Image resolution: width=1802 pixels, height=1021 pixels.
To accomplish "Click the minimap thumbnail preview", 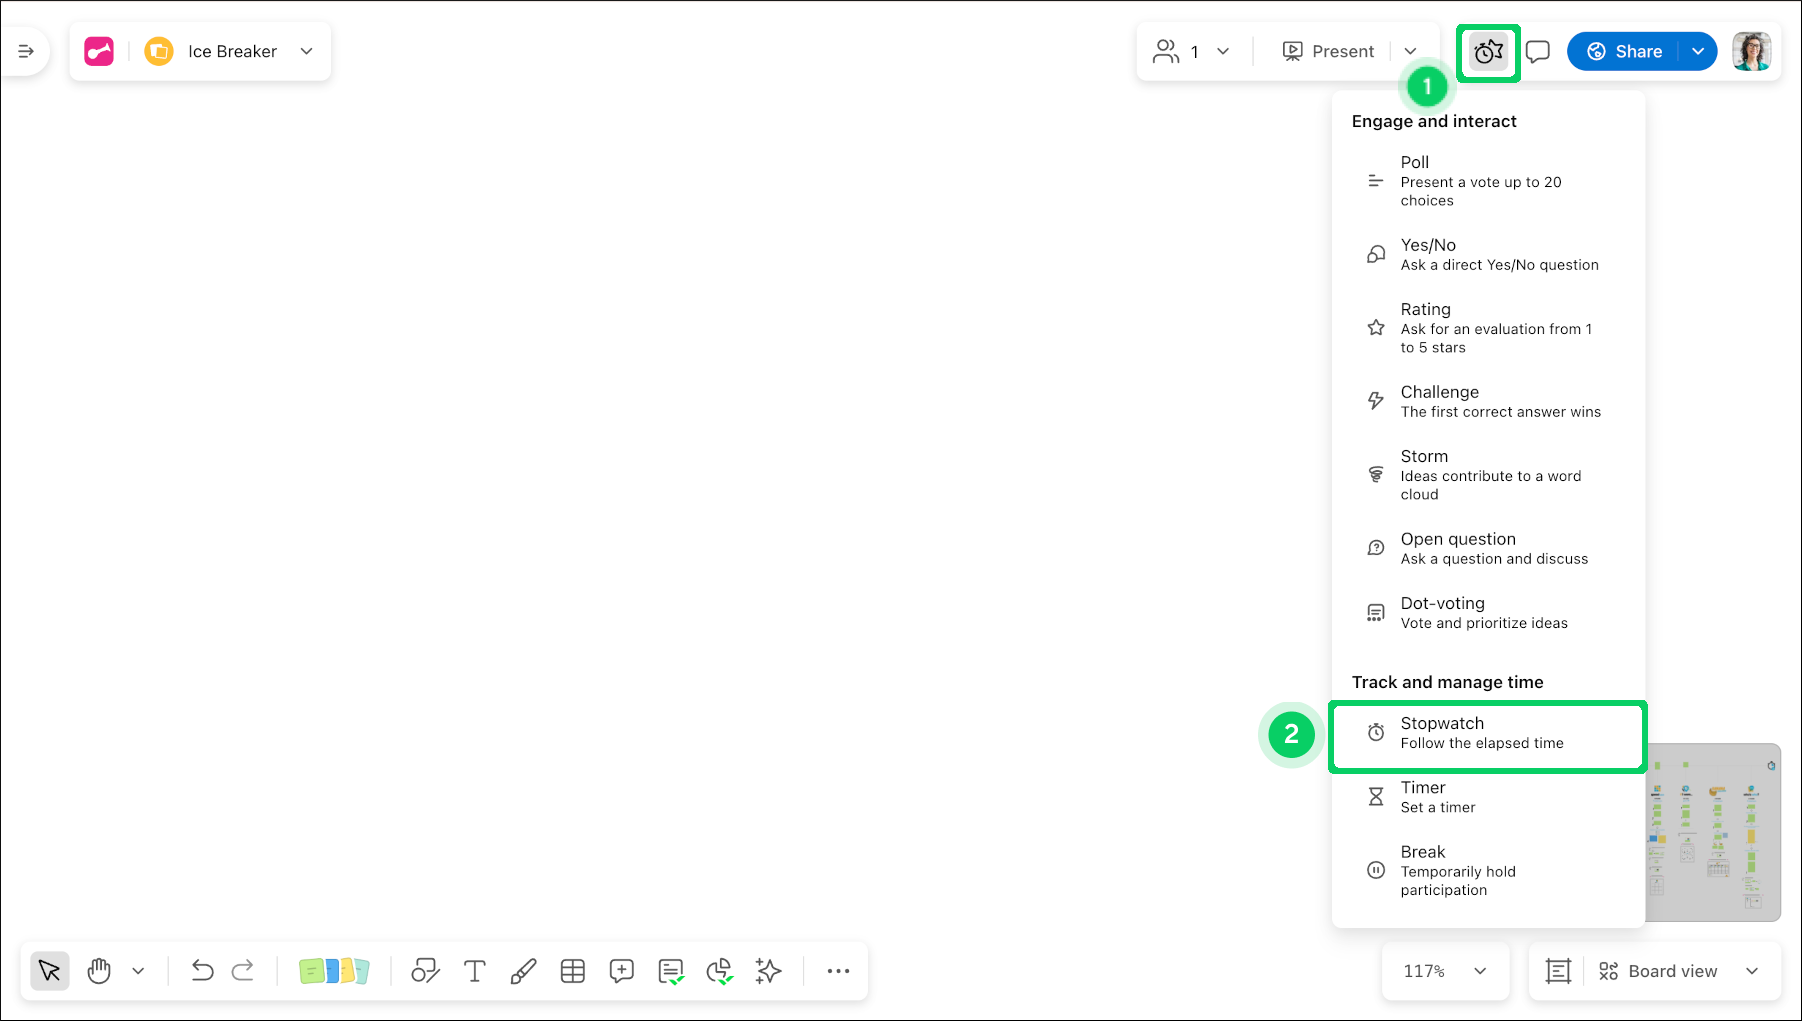I will pos(1712,833).
